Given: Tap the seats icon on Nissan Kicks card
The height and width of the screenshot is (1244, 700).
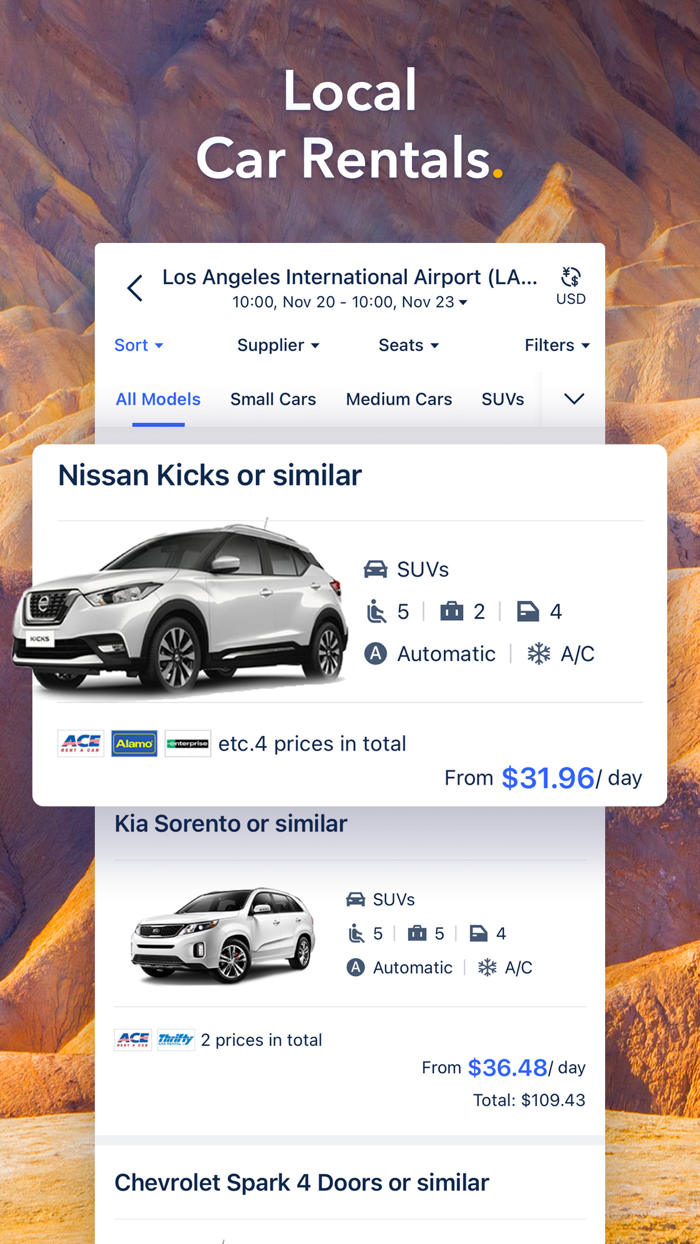Looking at the screenshot, I should coord(376,611).
